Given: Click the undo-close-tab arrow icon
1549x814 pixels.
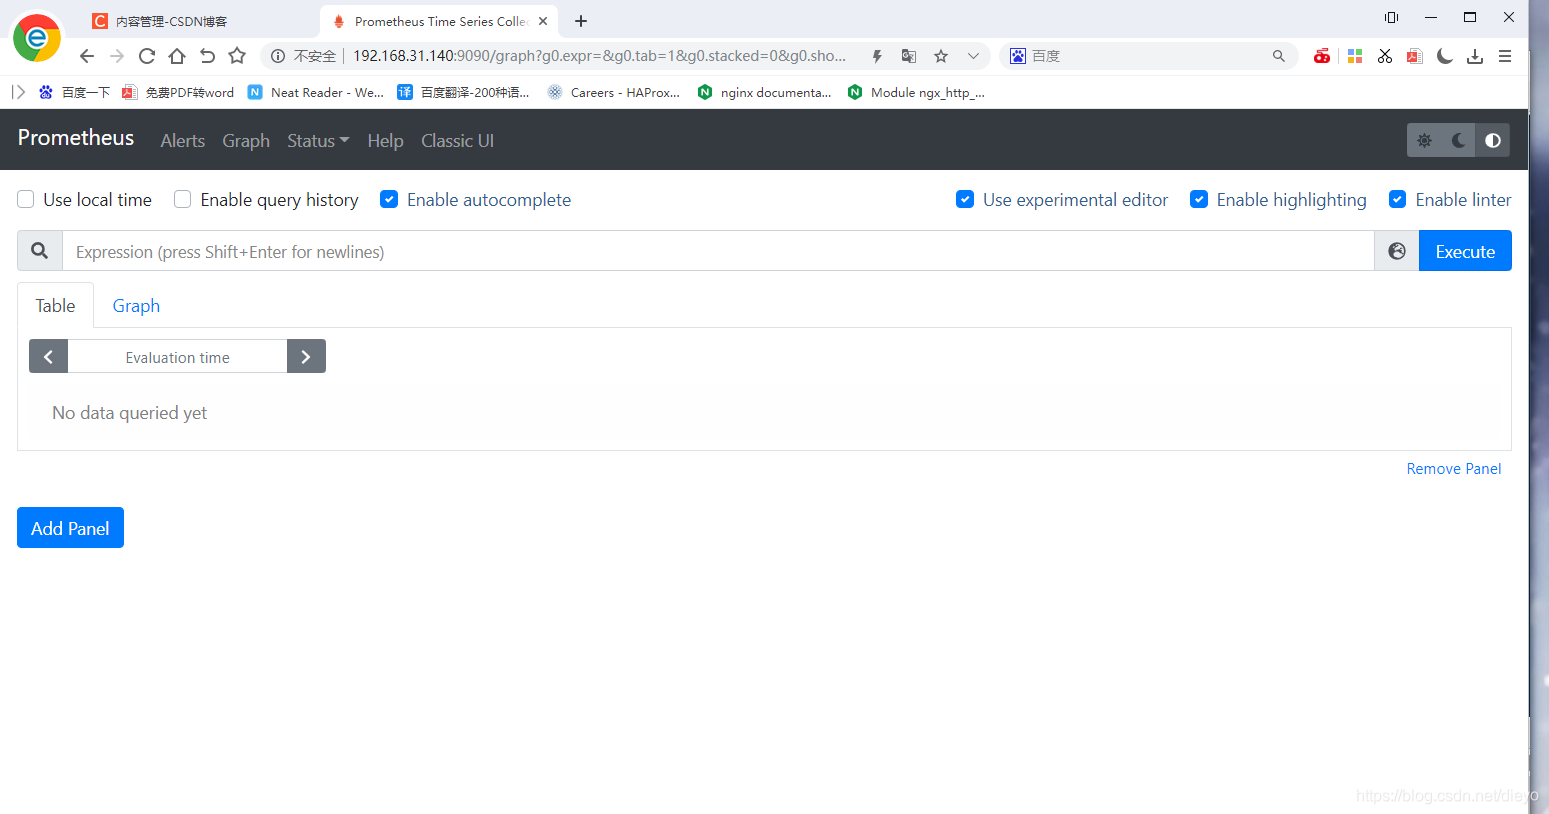Looking at the screenshot, I should tap(207, 56).
